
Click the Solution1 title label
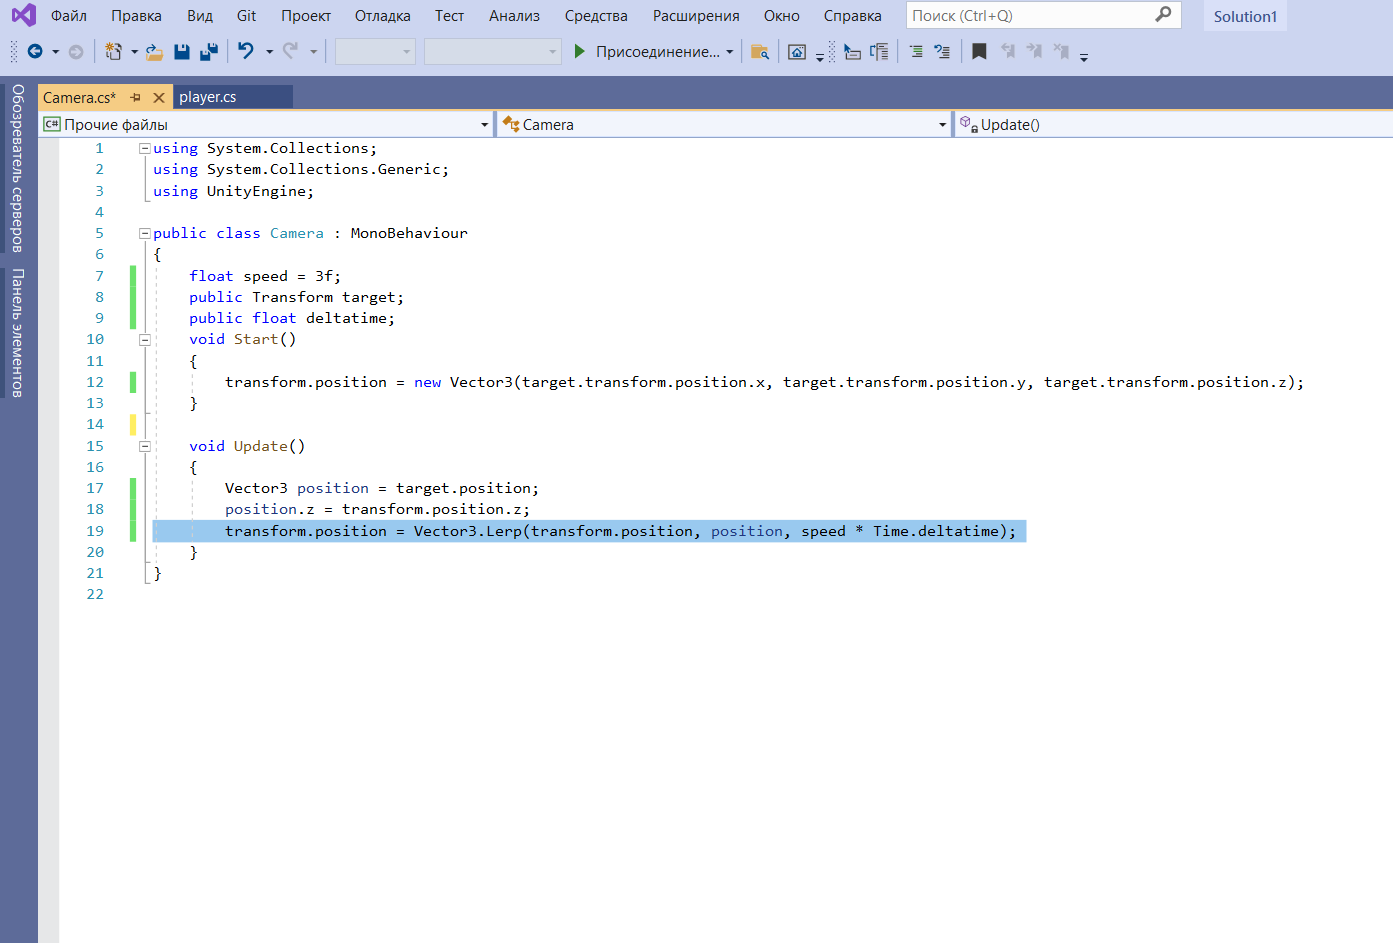tap(1245, 16)
